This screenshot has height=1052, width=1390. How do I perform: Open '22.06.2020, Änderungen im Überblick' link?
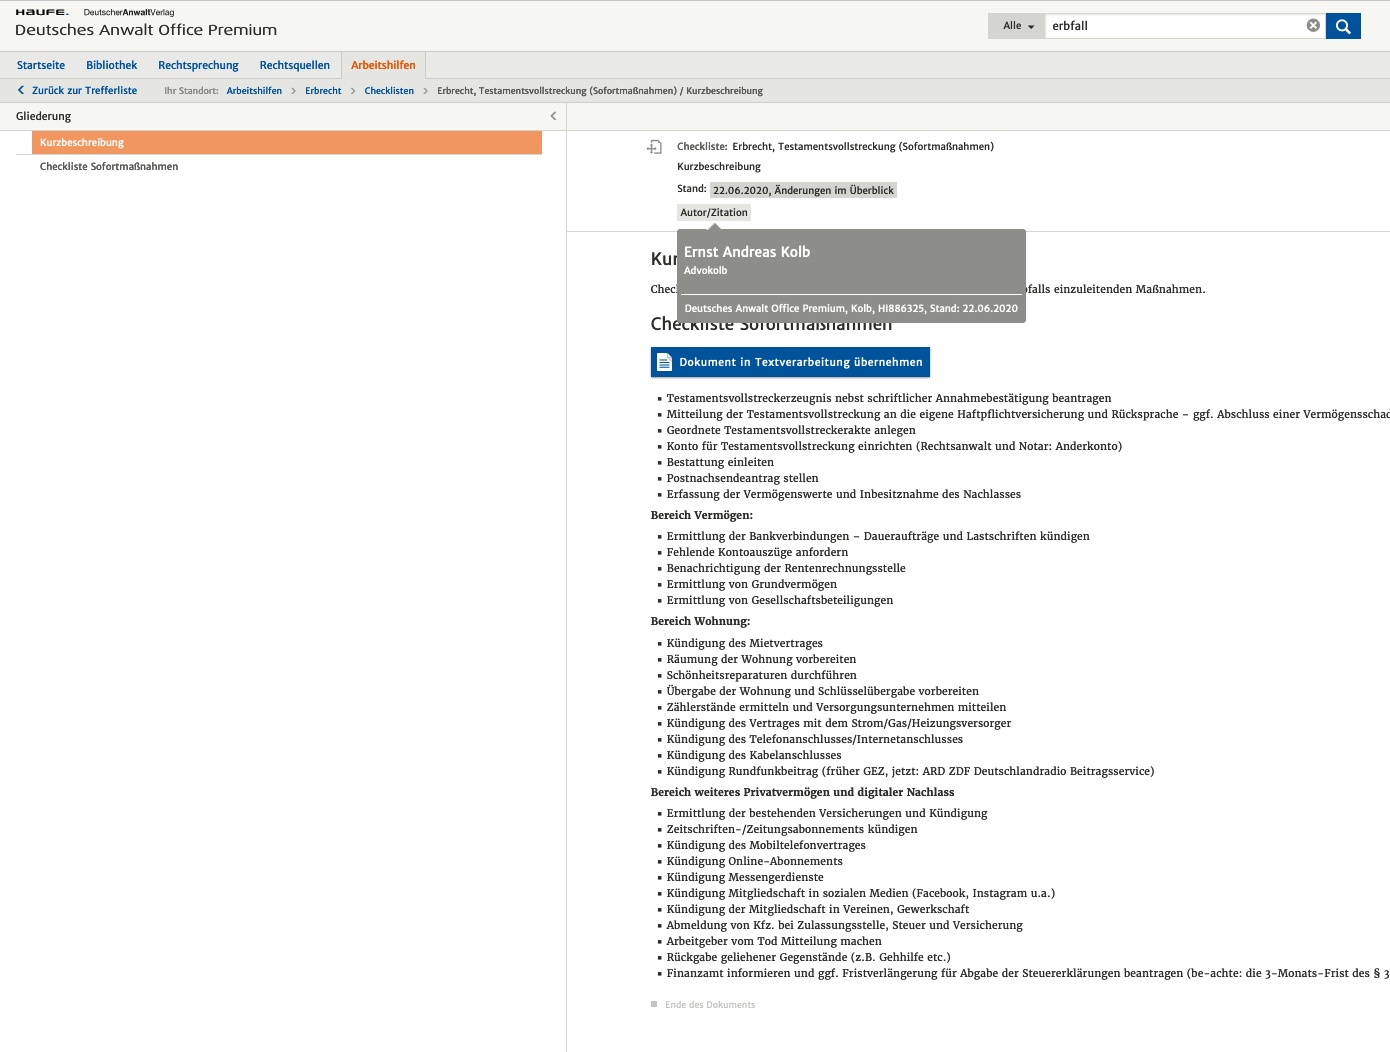[803, 190]
